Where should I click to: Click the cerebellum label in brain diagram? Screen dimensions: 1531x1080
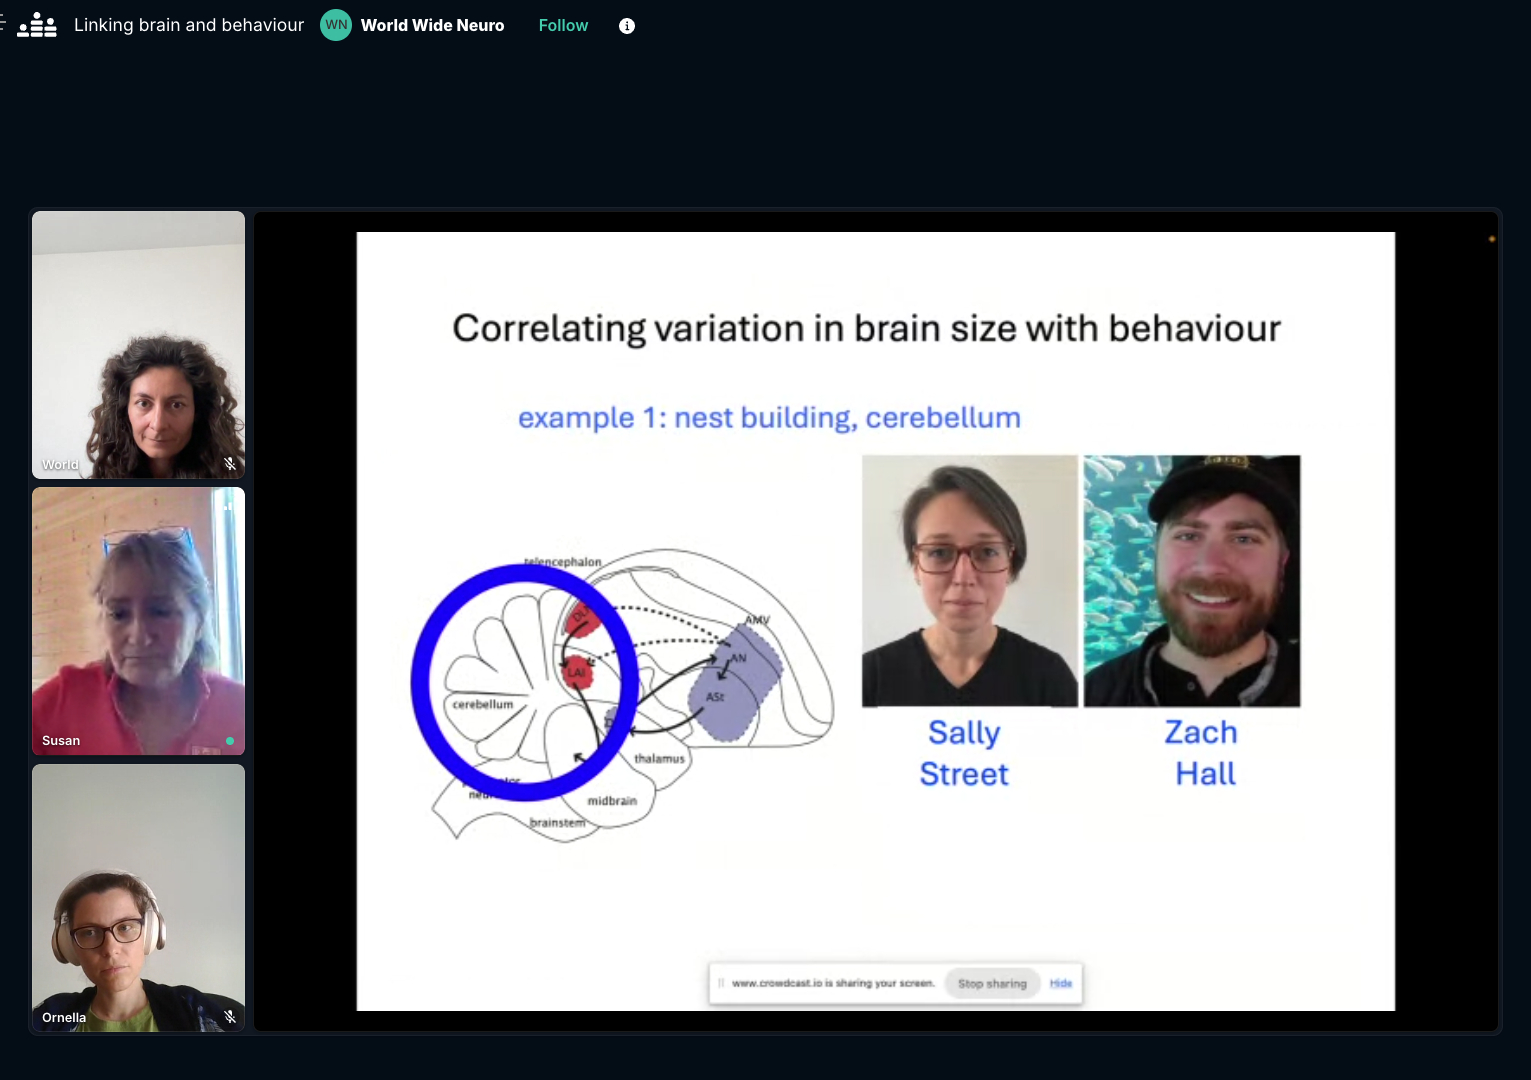482,704
